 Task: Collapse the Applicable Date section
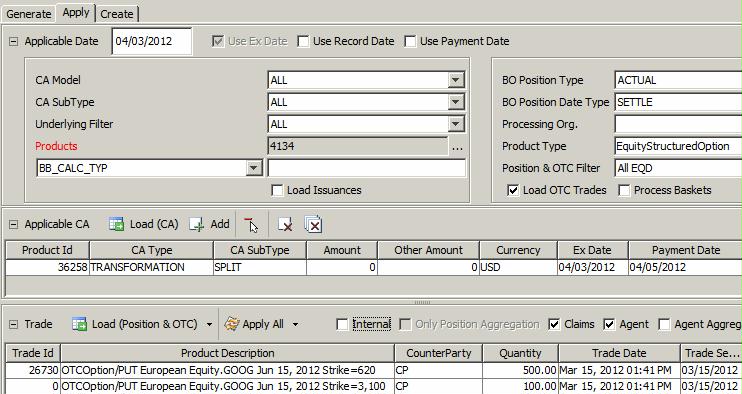[x=14, y=42]
